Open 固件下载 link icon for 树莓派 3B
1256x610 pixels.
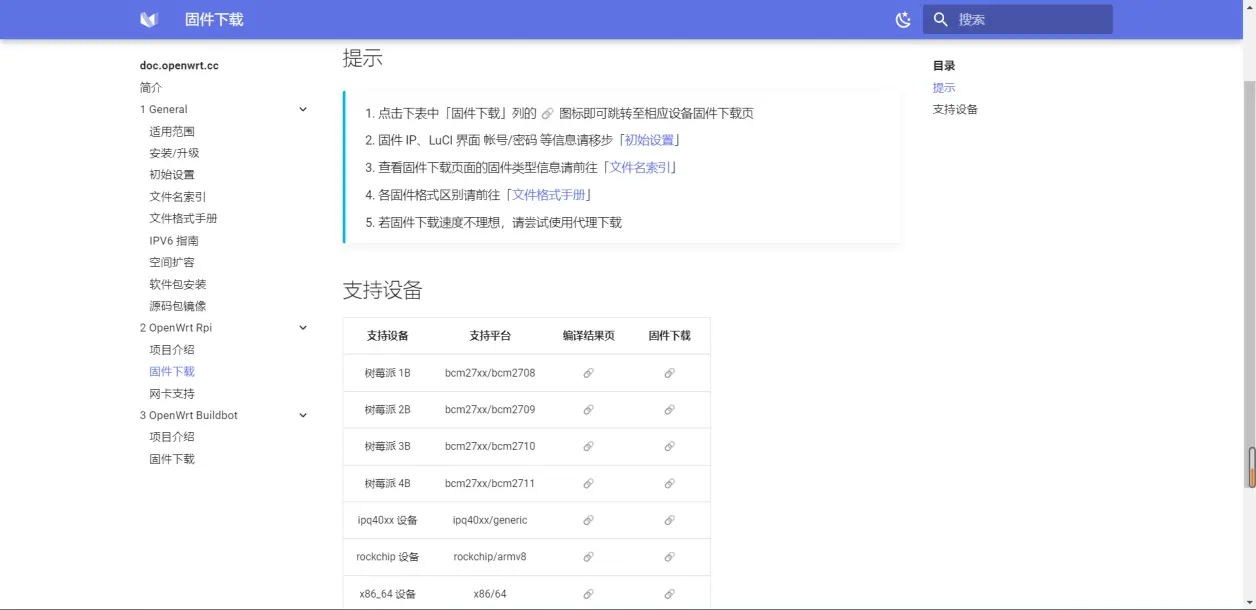669,446
